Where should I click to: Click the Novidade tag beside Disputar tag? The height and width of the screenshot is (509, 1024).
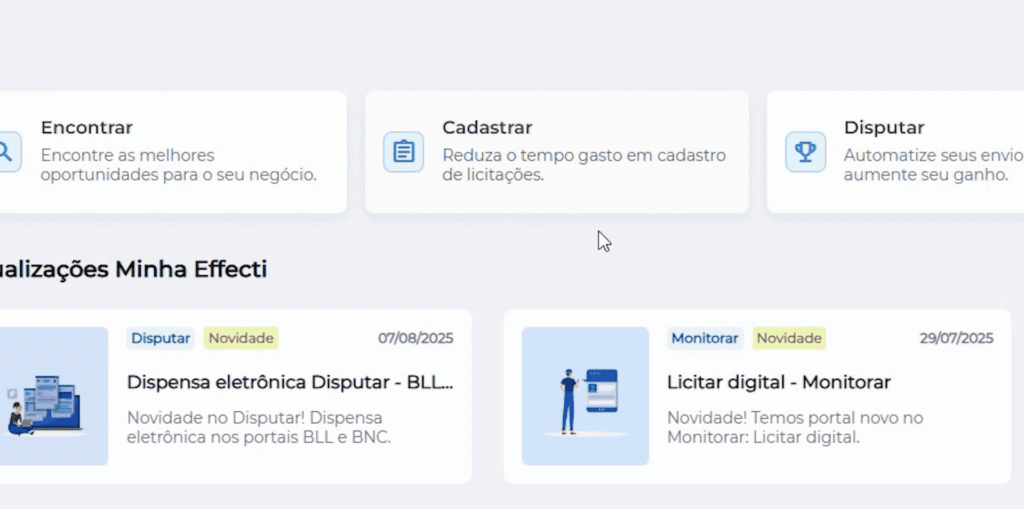click(x=241, y=338)
